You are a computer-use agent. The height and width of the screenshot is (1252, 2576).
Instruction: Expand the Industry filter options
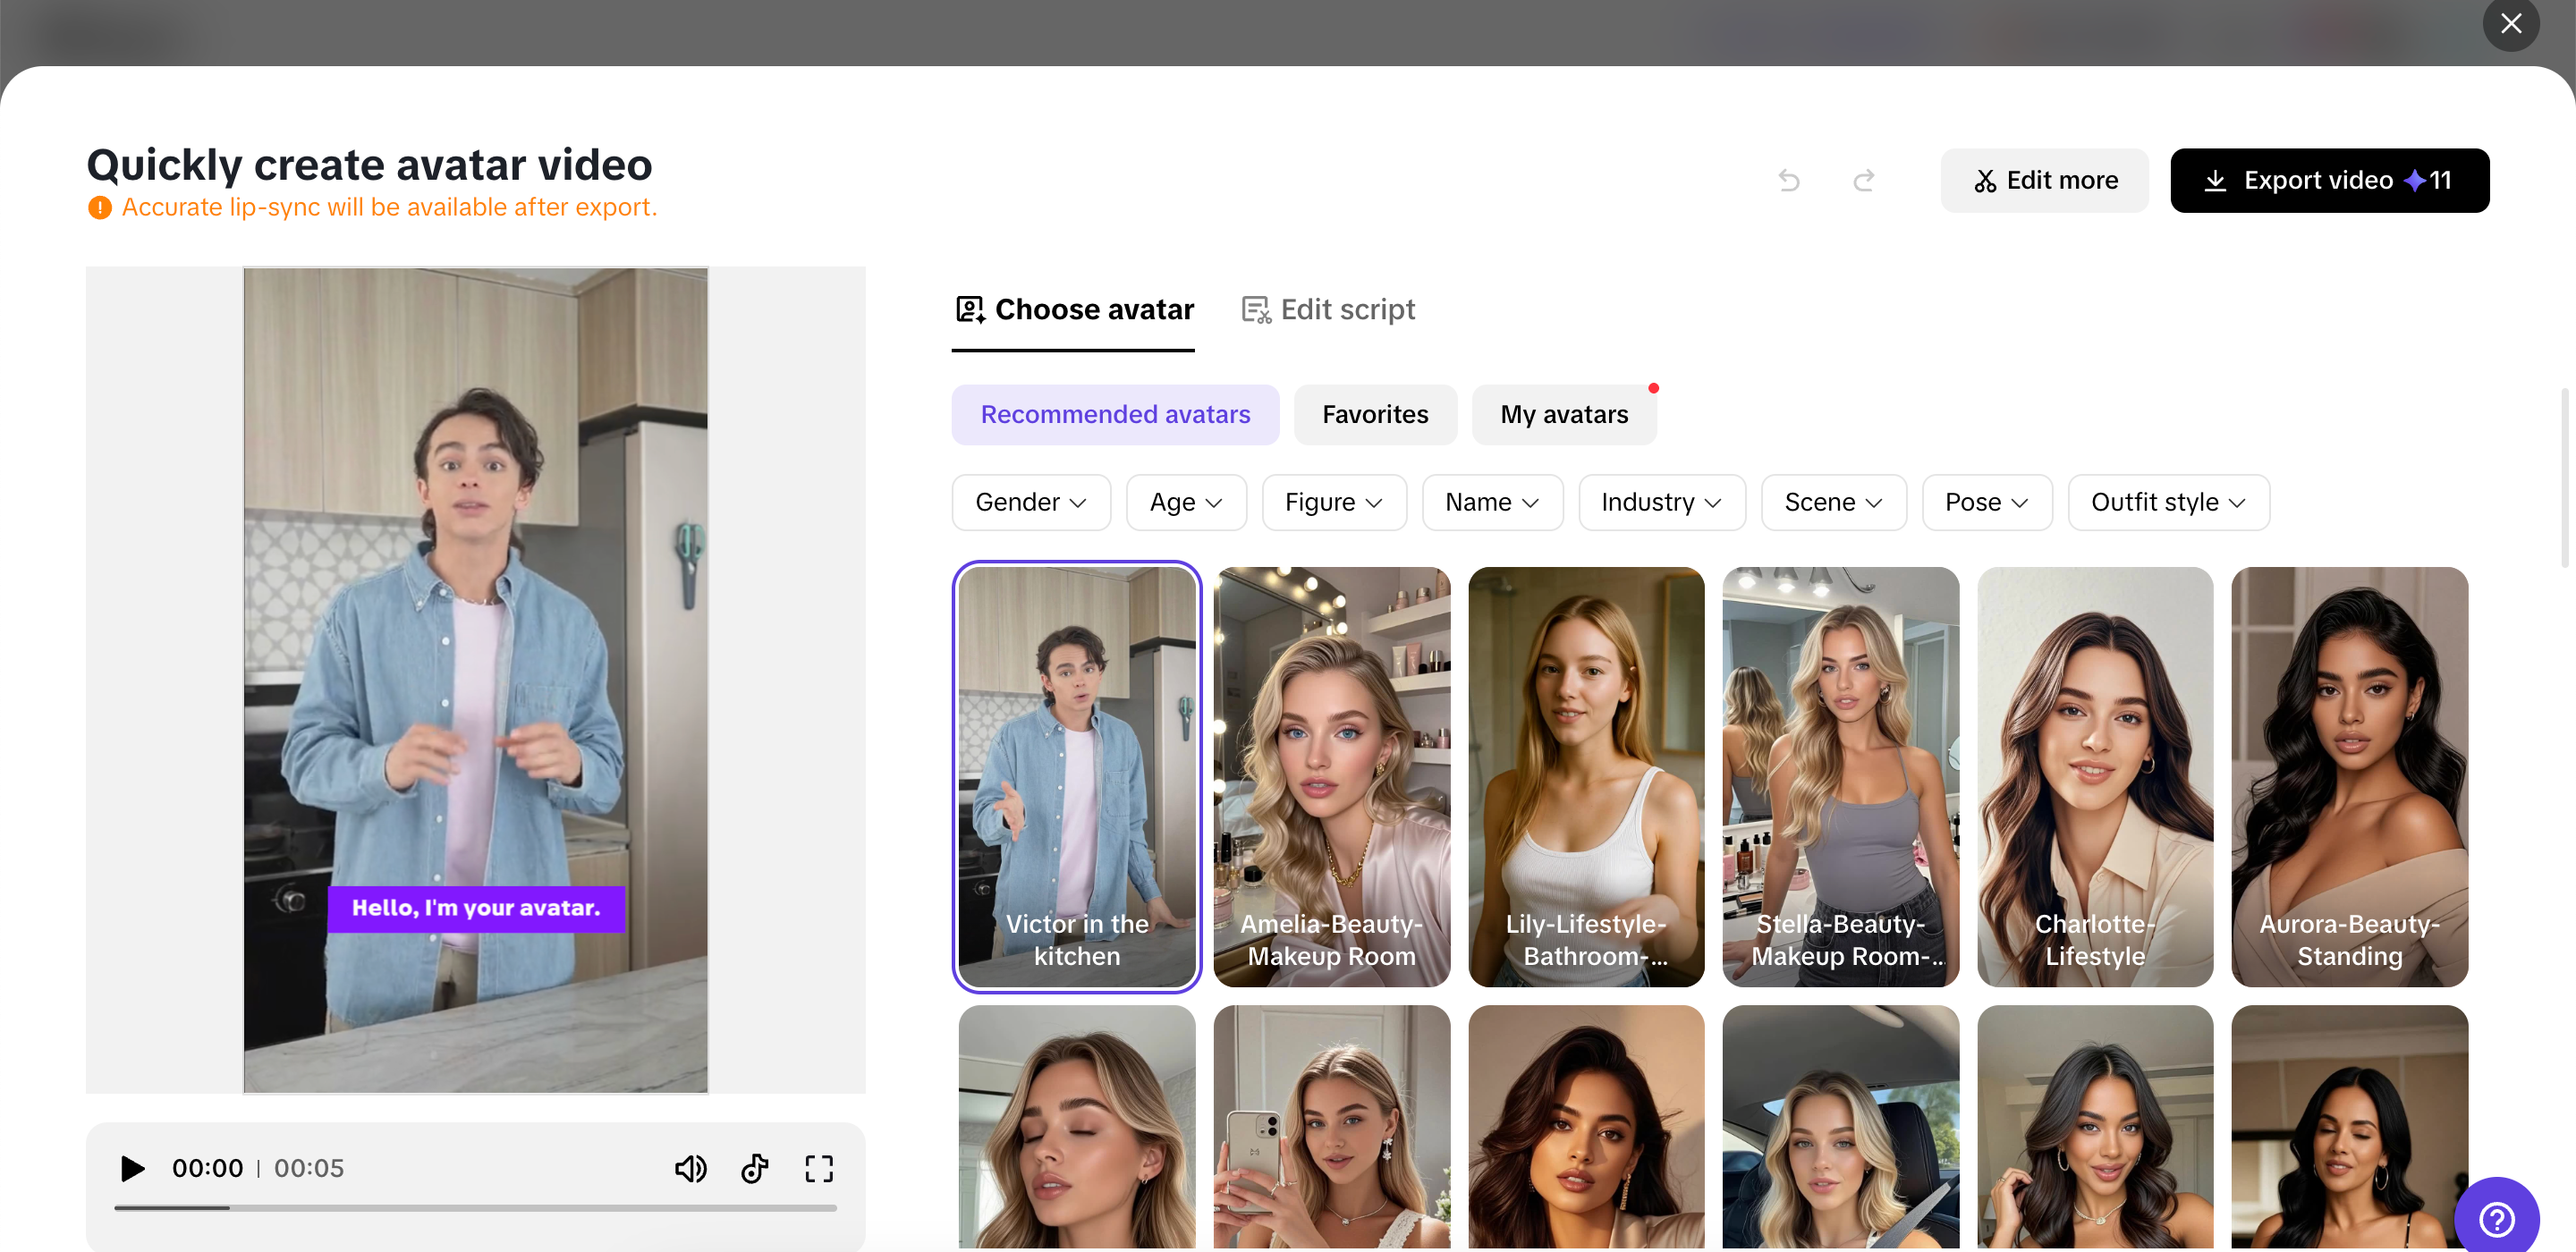(x=1661, y=502)
